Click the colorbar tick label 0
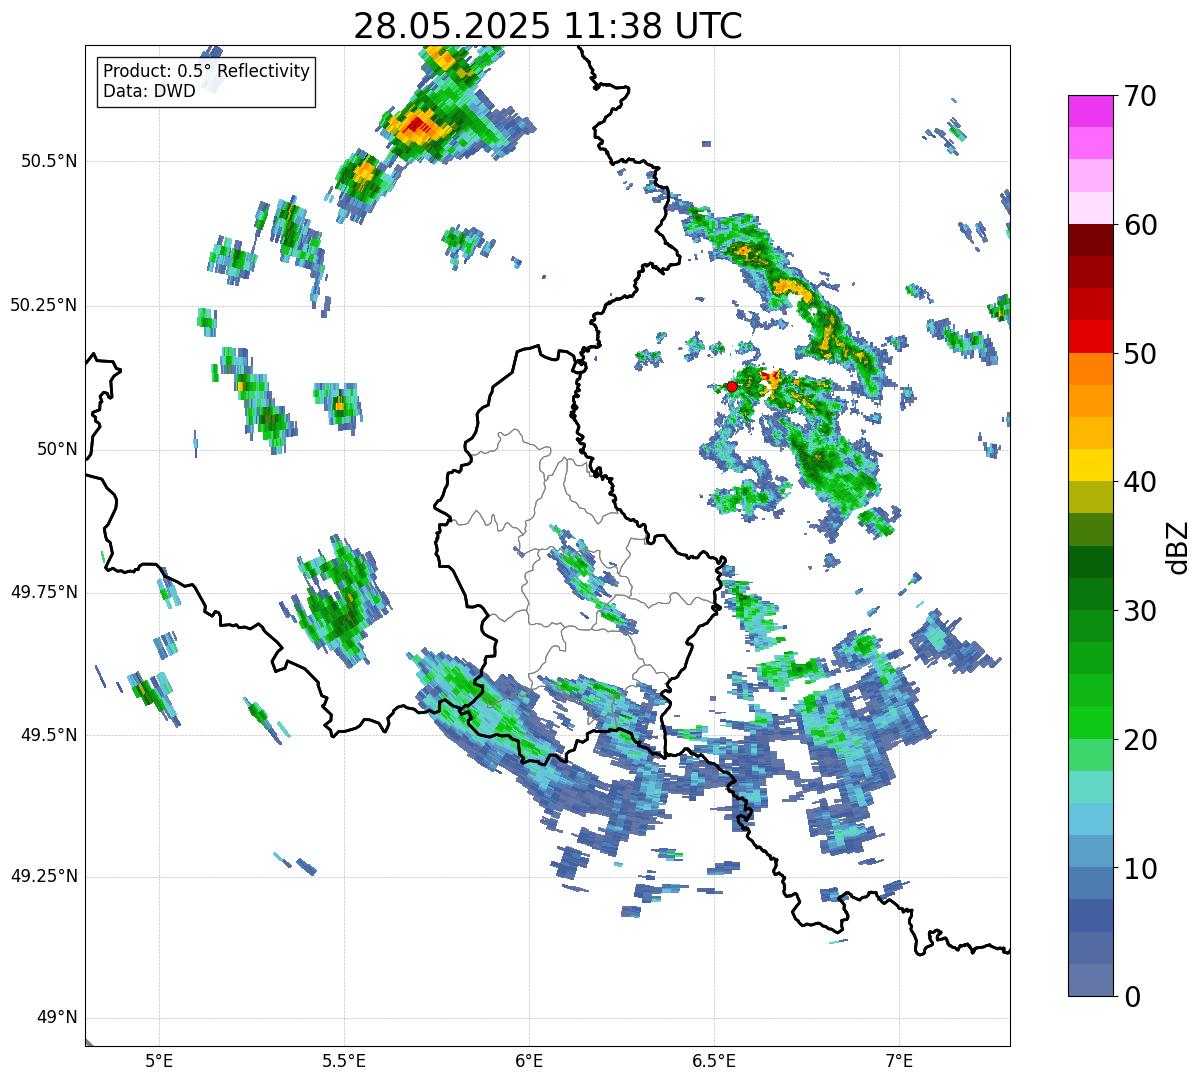Viewport: 1202px width, 1081px height. tap(1132, 997)
